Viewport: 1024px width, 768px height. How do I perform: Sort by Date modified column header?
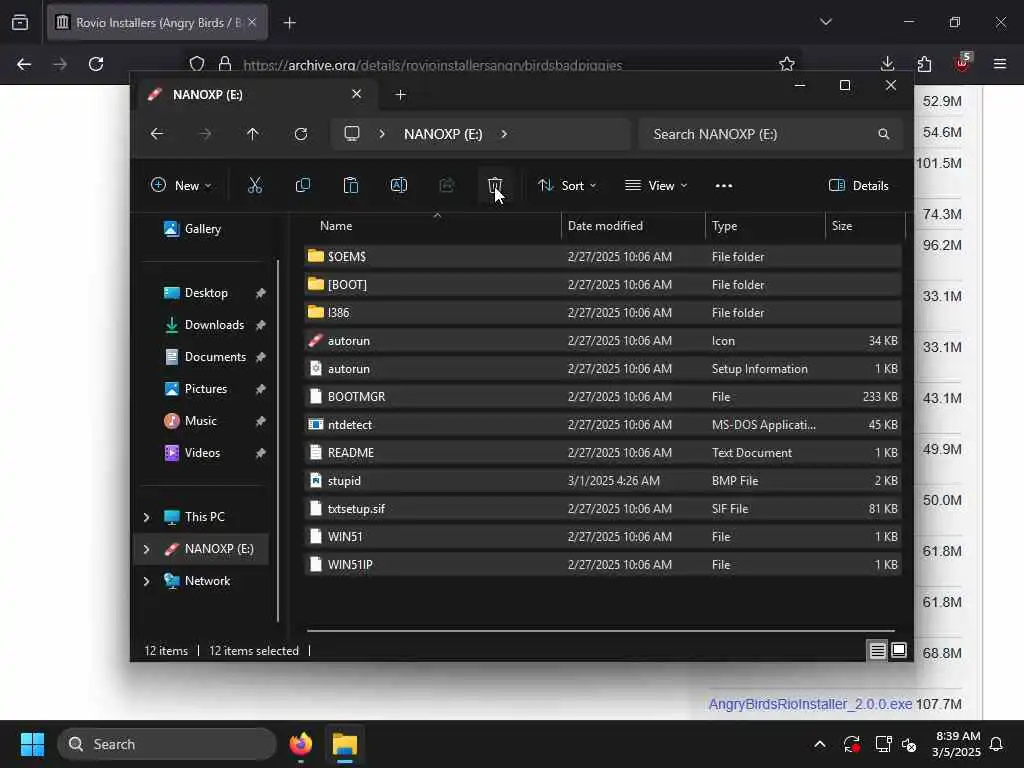click(633, 225)
